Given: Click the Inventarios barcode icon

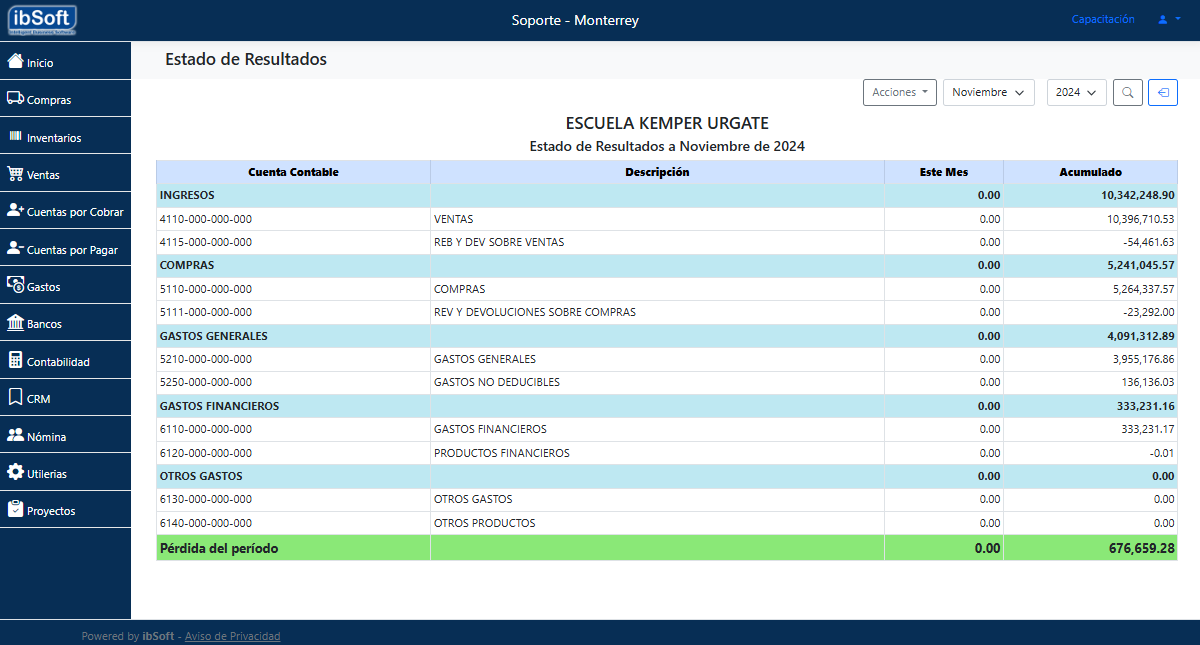Looking at the screenshot, I should [15, 136].
